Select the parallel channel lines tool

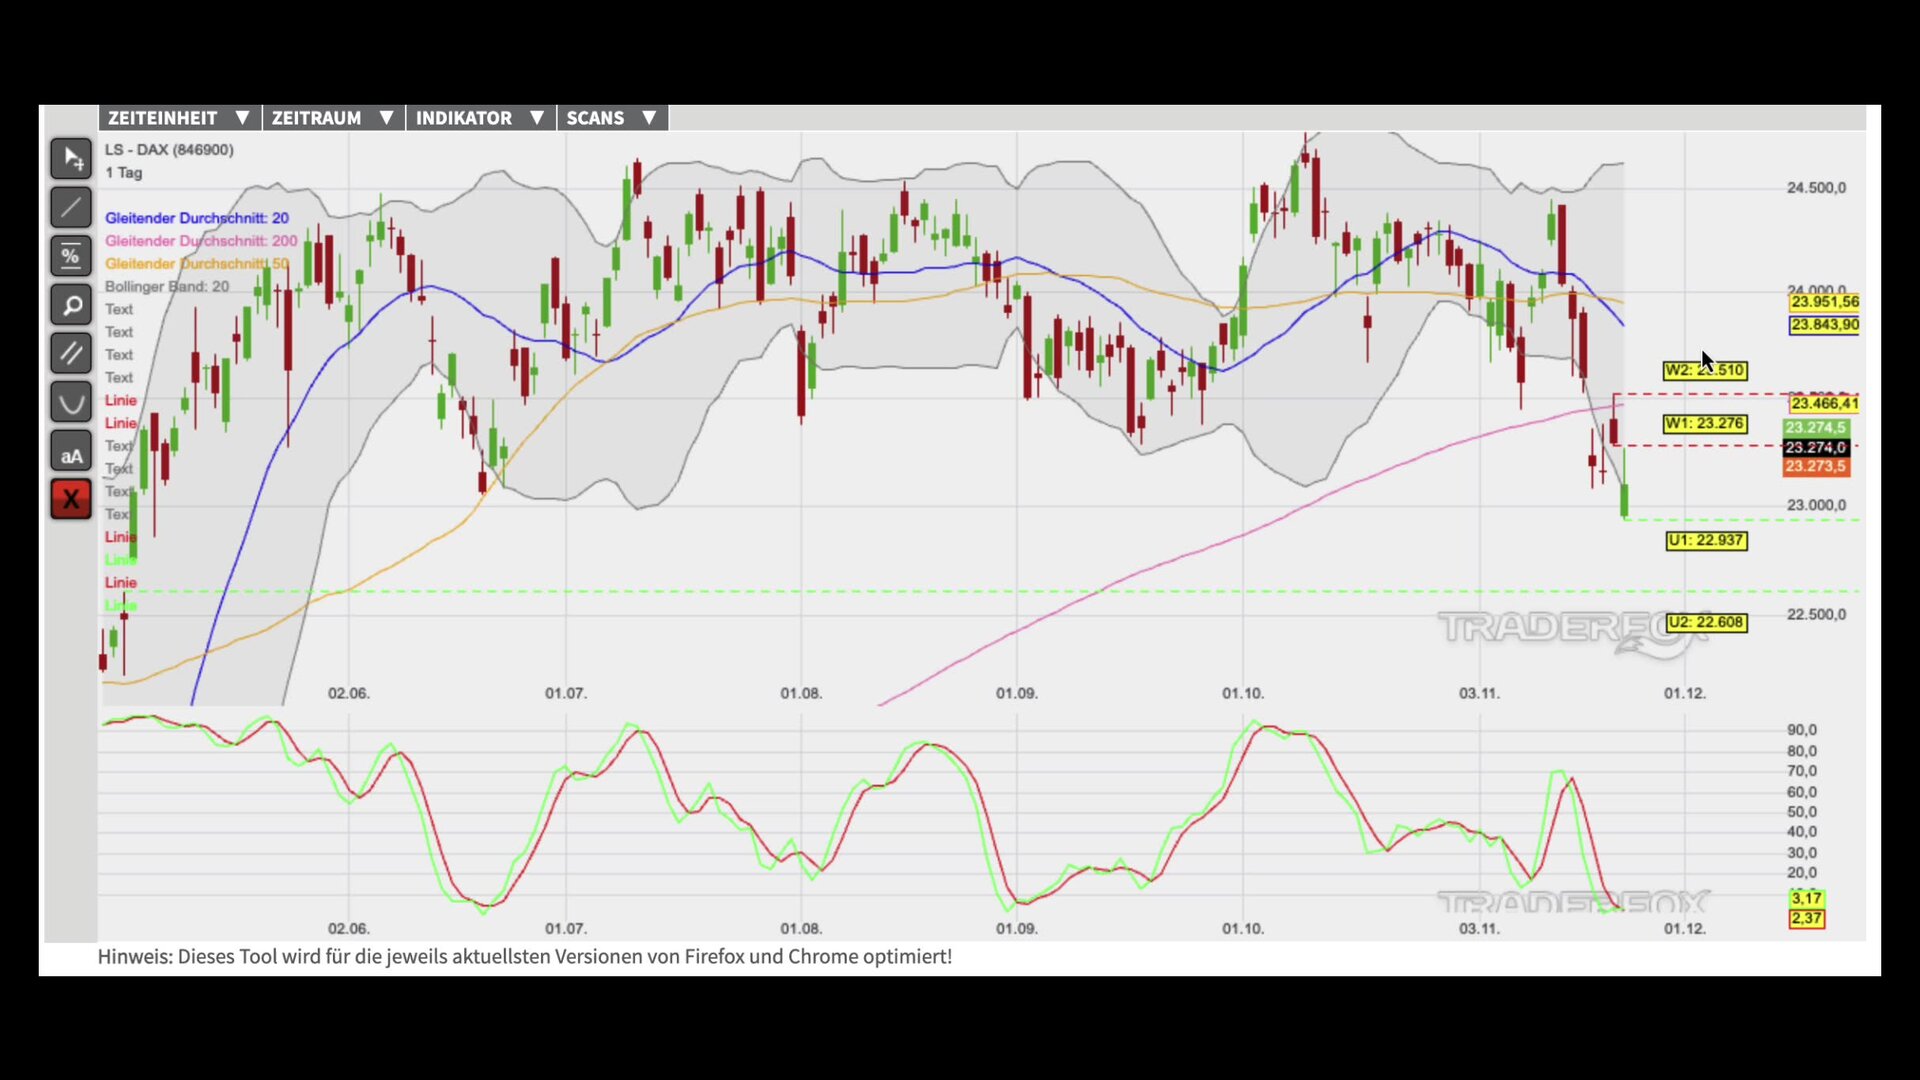tap(71, 353)
